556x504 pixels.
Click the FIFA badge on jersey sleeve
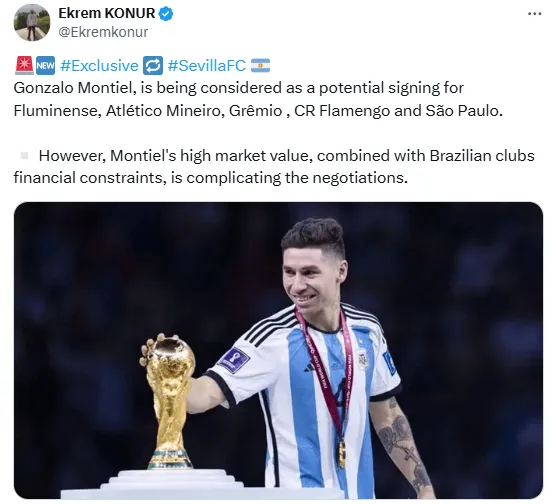234,360
